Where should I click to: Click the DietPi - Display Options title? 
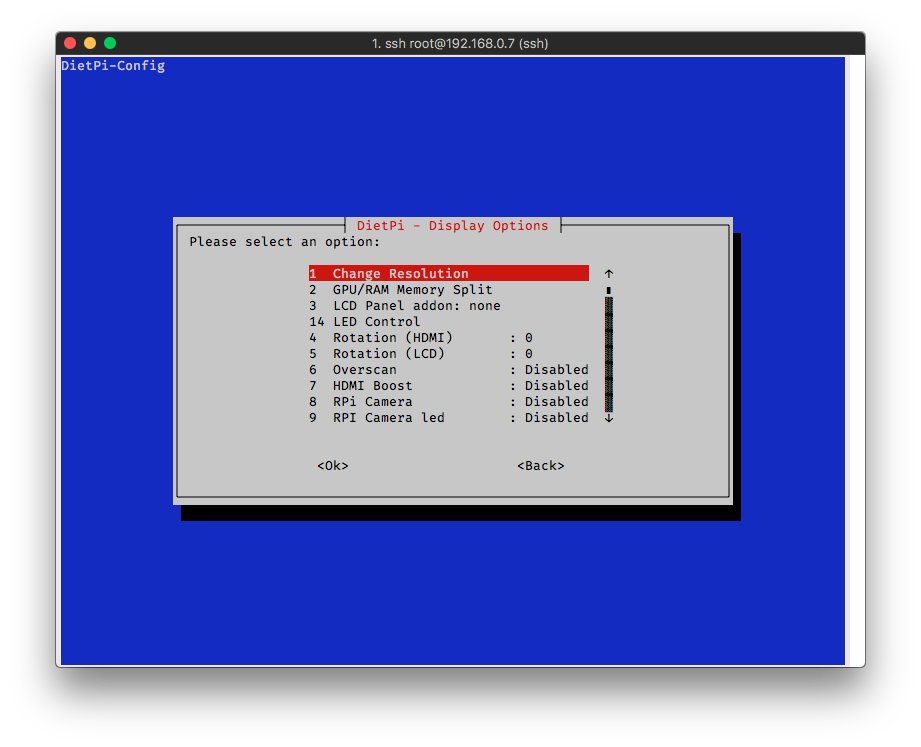452,226
